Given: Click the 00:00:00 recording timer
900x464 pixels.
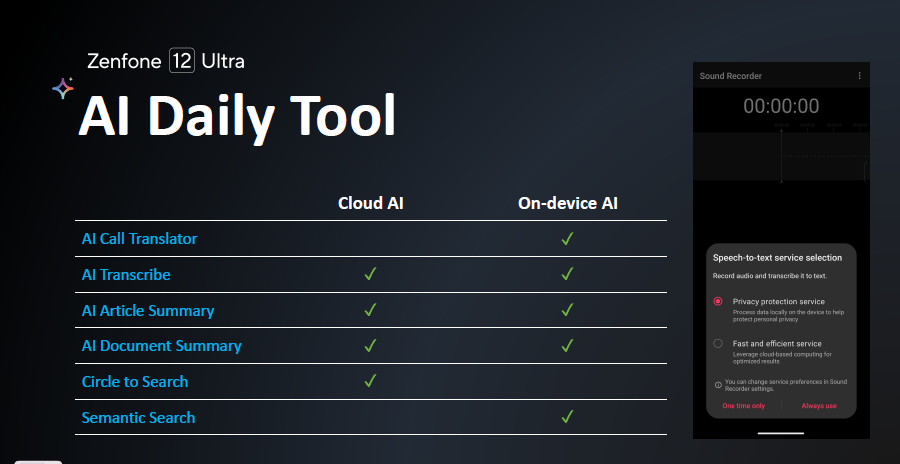Looking at the screenshot, I should pos(781,106).
